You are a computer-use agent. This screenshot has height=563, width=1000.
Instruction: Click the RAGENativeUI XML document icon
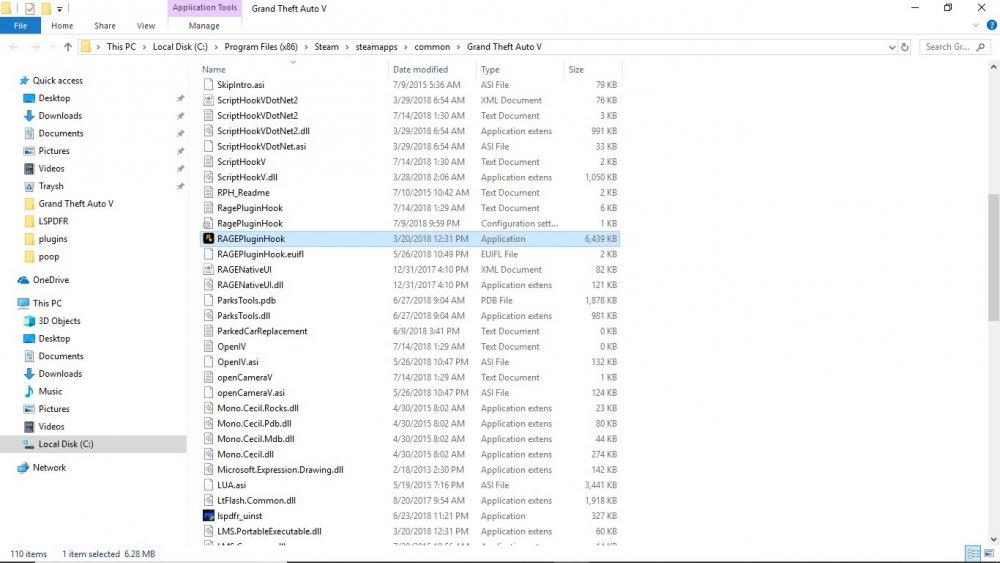(x=208, y=270)
